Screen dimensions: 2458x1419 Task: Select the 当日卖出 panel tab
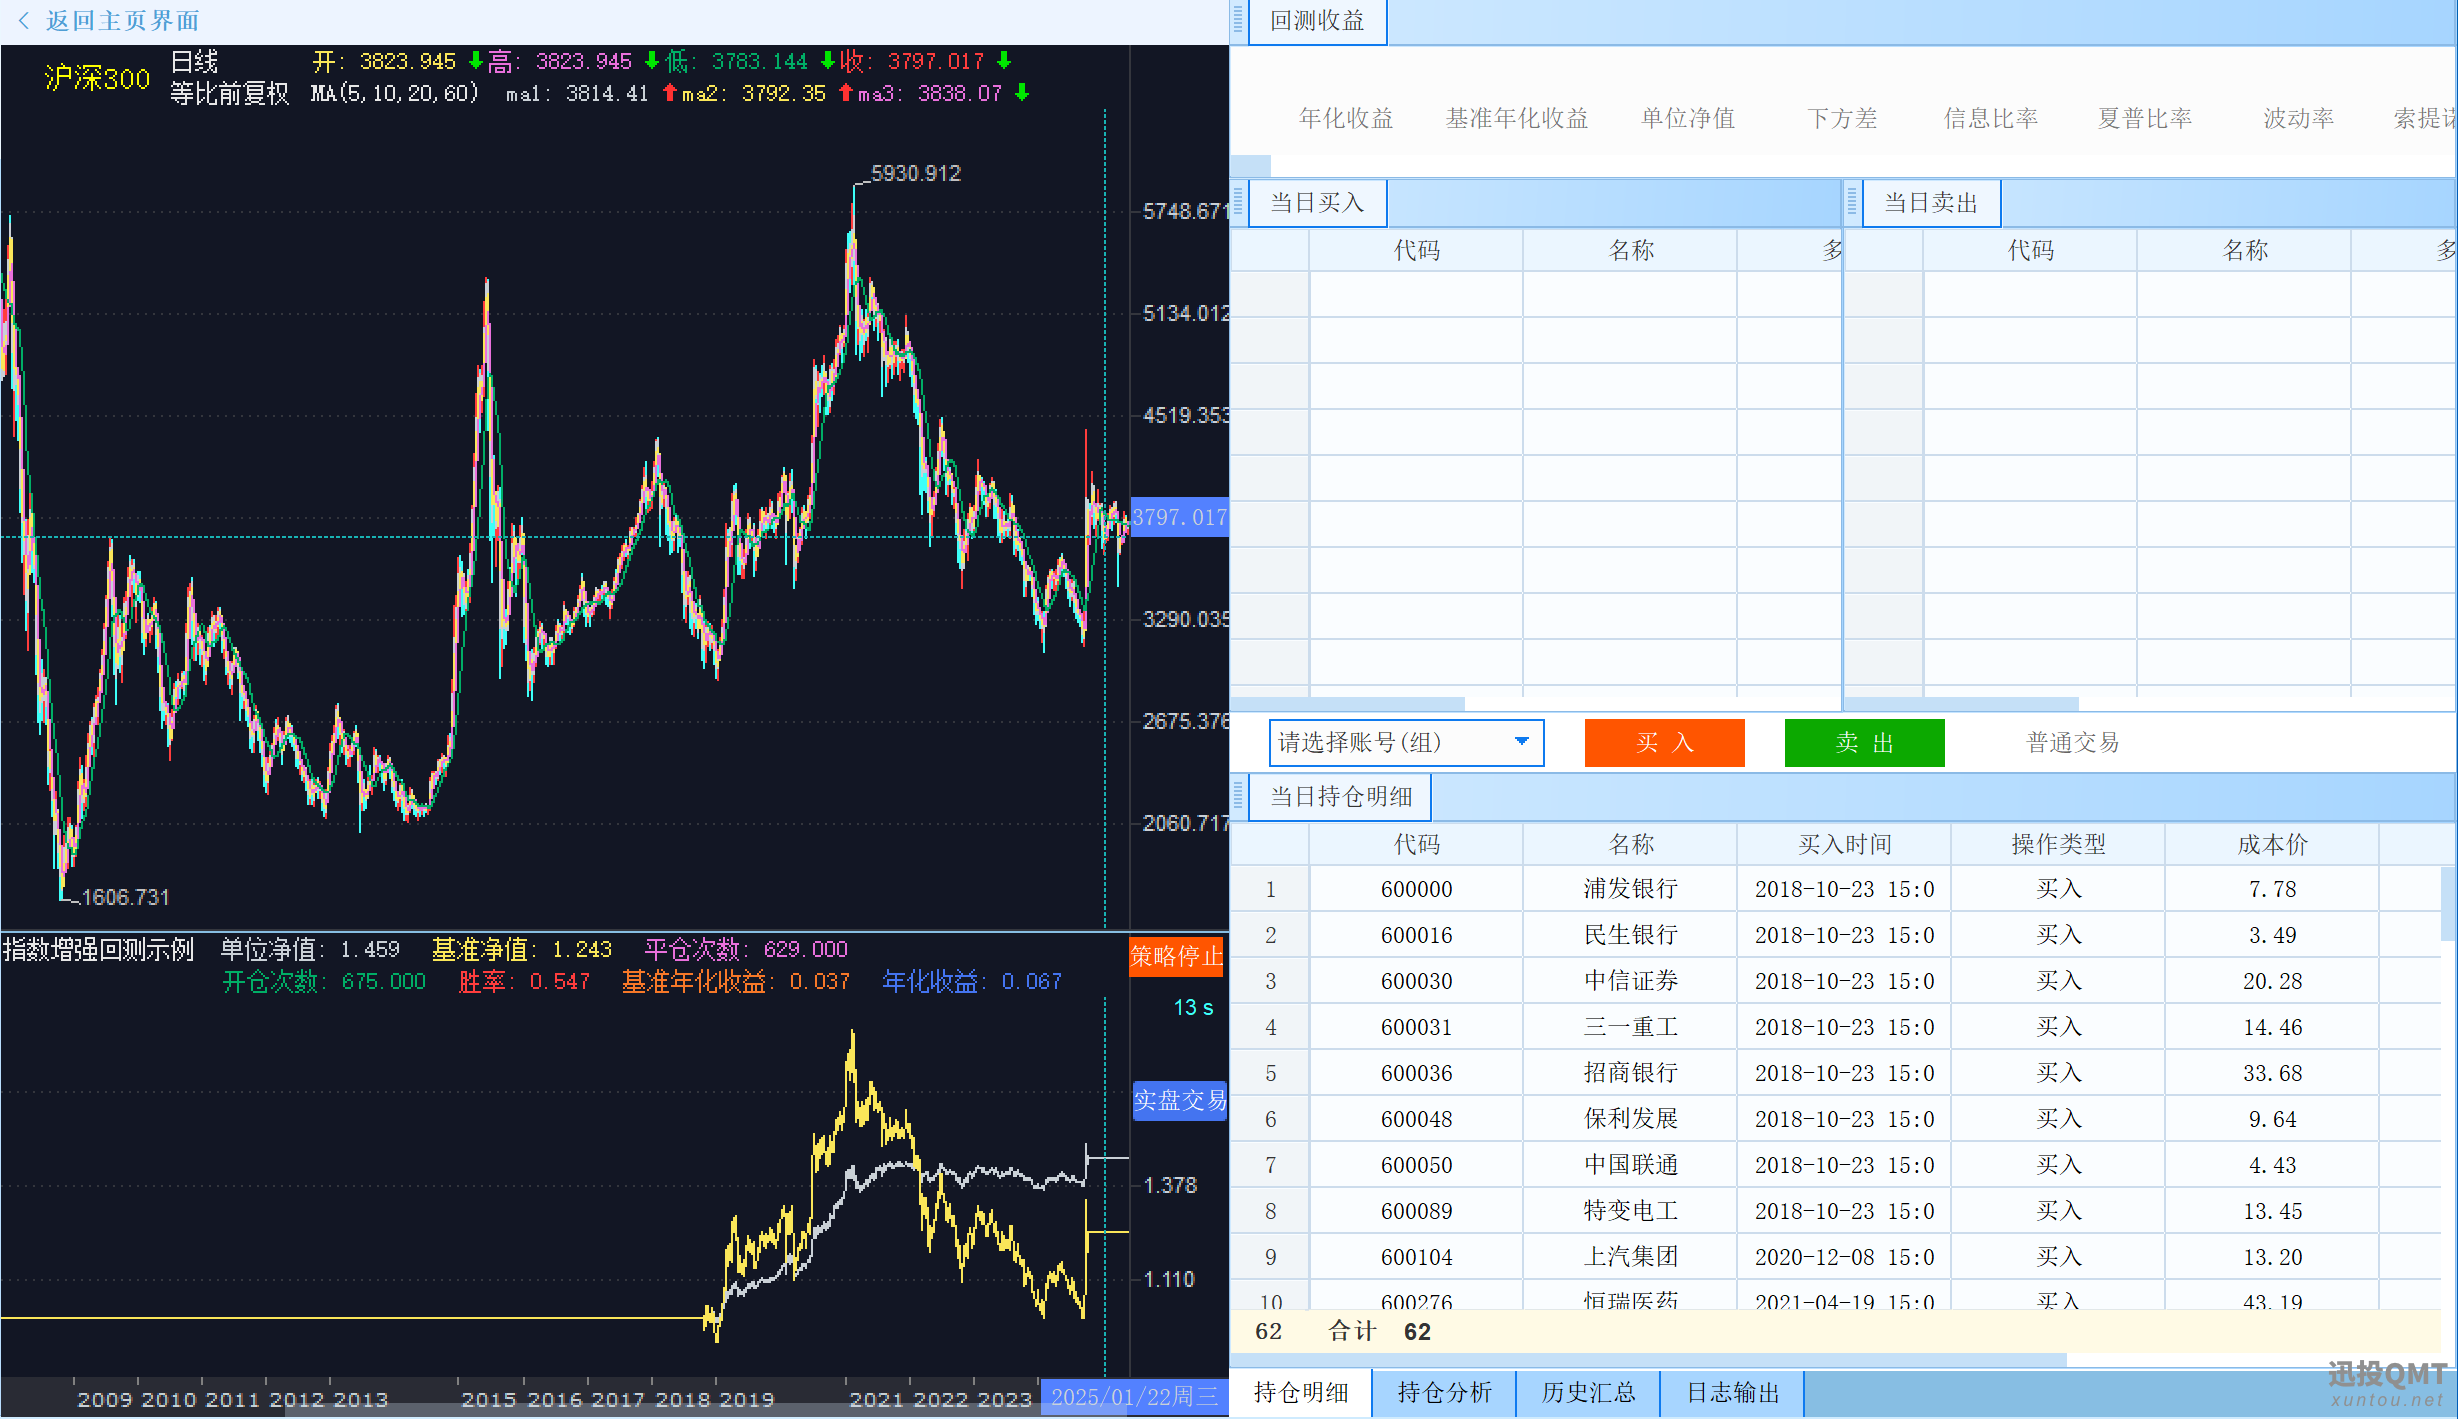click(x=1931, y=203)
